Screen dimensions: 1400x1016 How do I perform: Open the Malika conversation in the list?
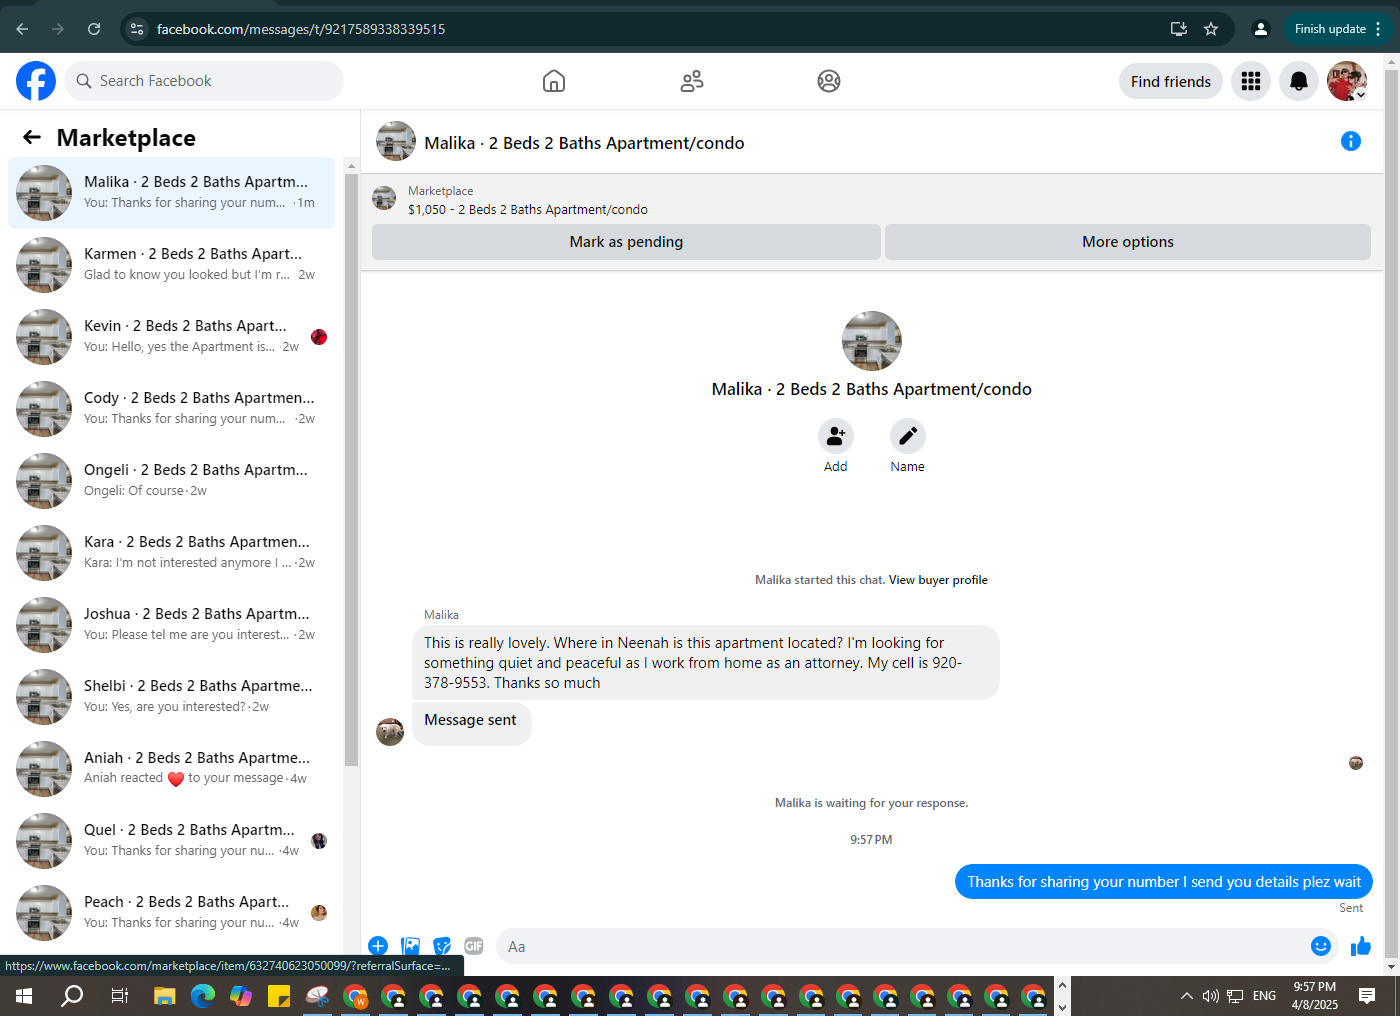(x=171, y=193)
